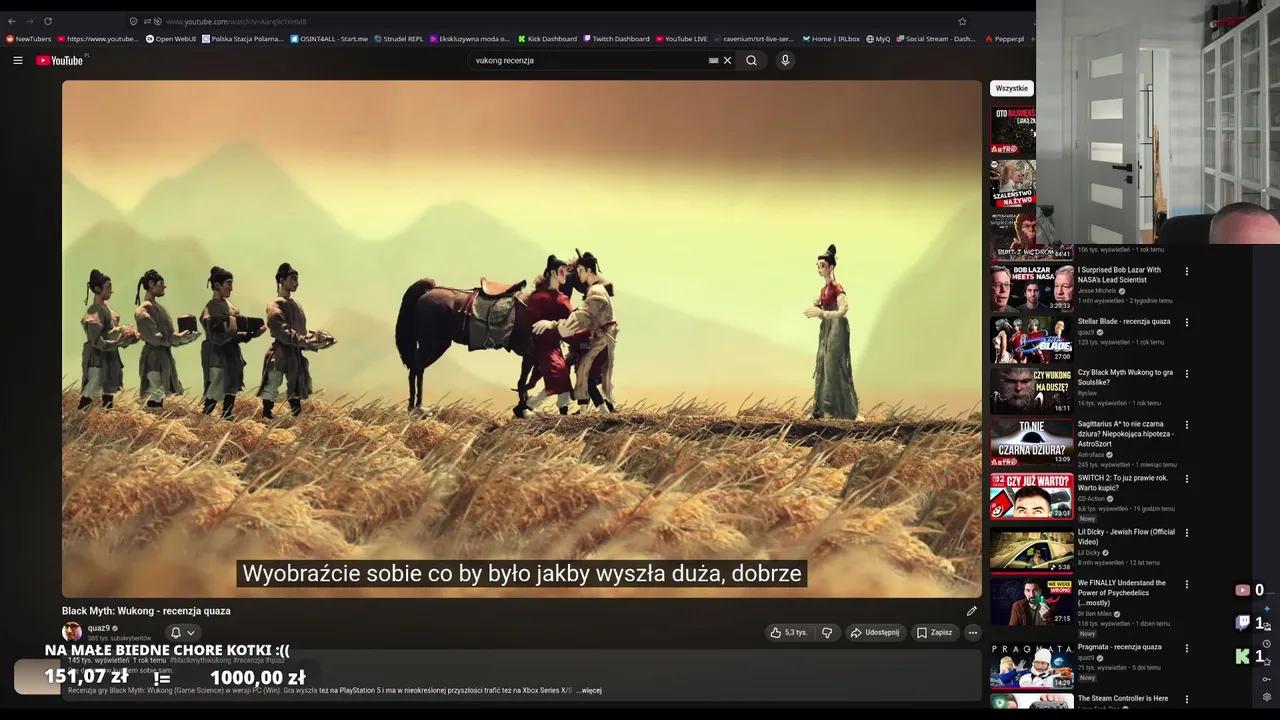
Task: Click the pencil edit icon beside video title
Action: pos(971,611)
